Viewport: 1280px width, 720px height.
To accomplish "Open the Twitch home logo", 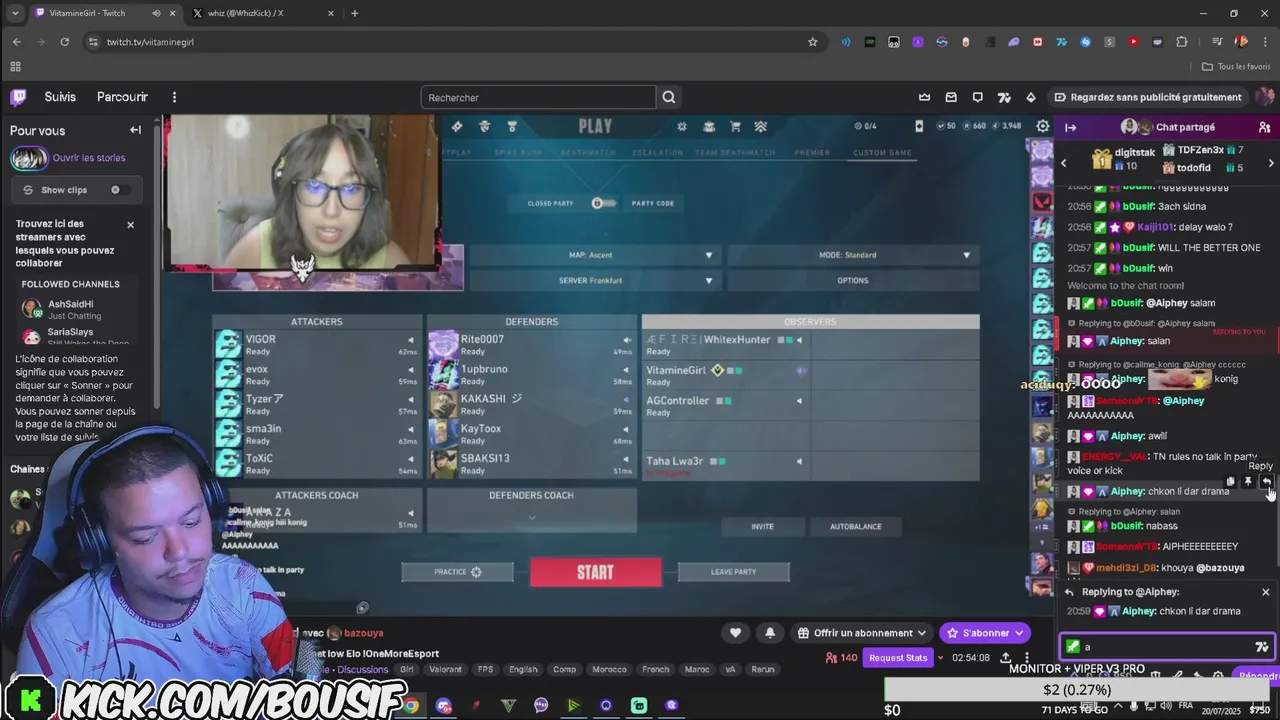I will coord(18,97).
